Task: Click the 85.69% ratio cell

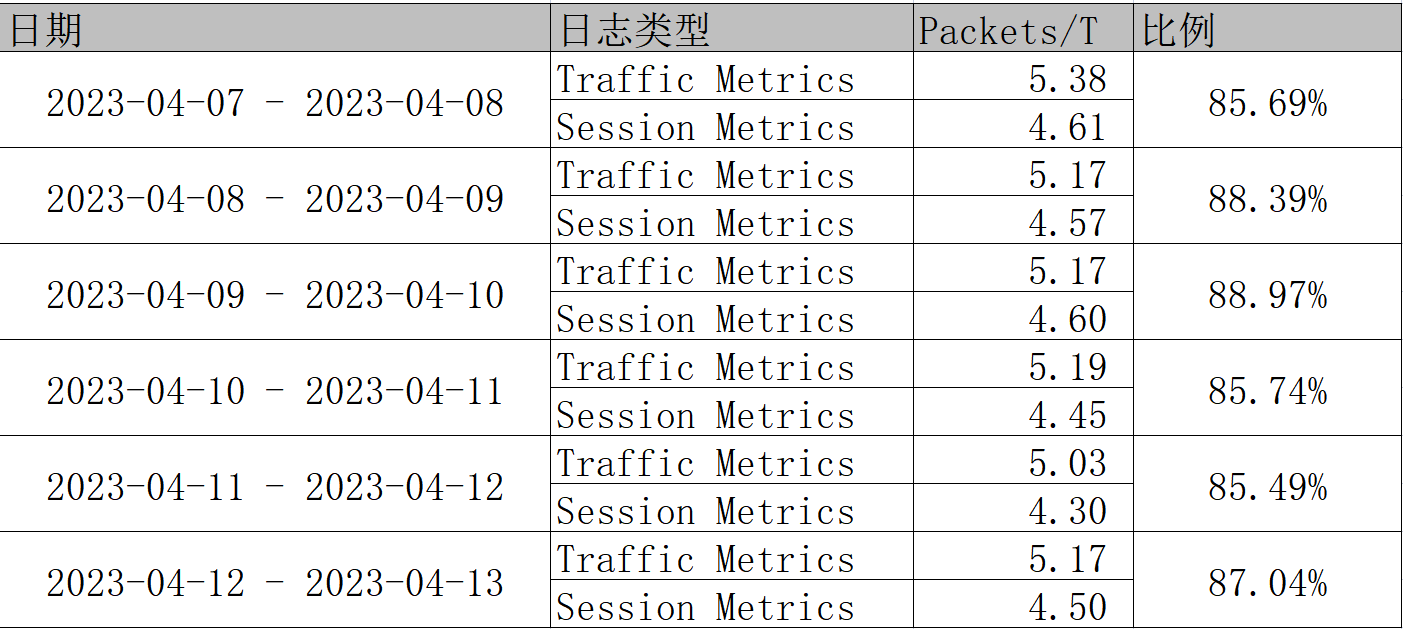Action: point(1267,102)
